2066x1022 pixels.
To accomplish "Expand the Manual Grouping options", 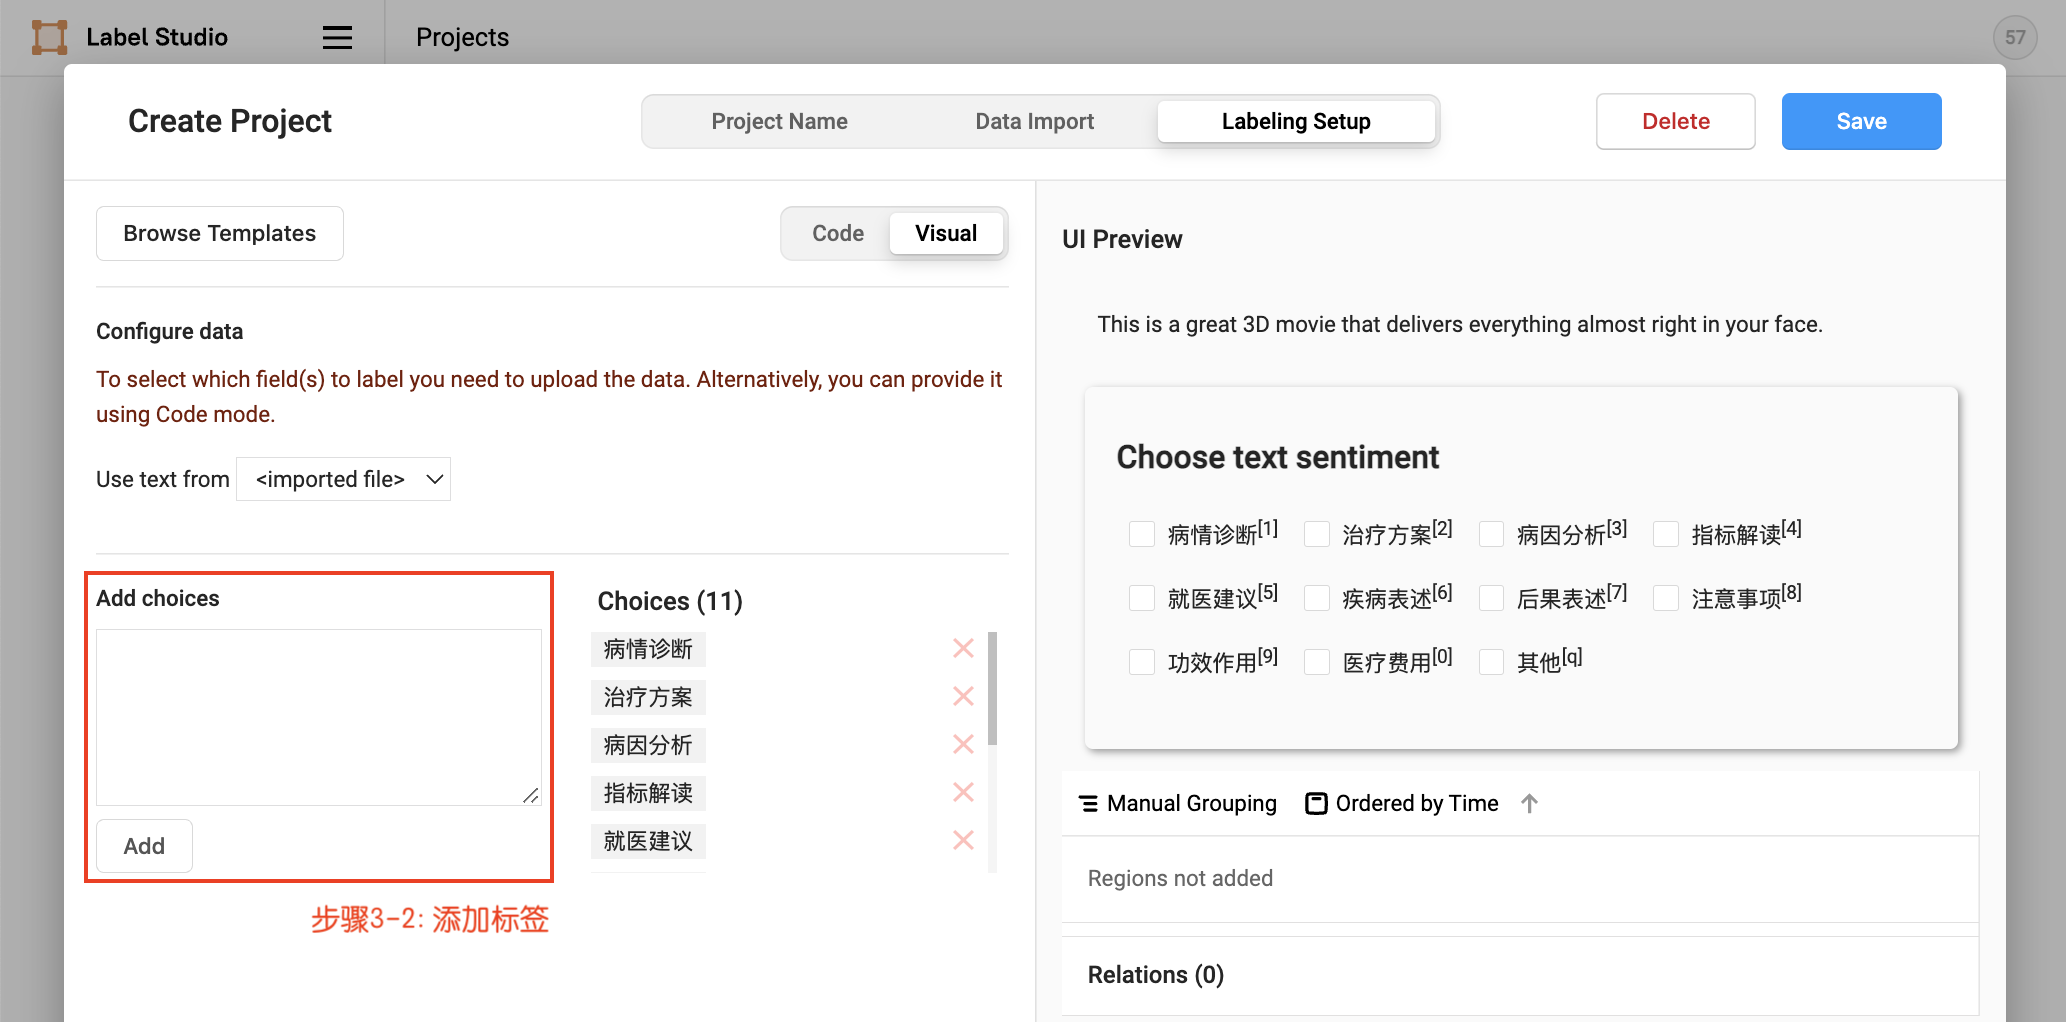I will 1178,803.
